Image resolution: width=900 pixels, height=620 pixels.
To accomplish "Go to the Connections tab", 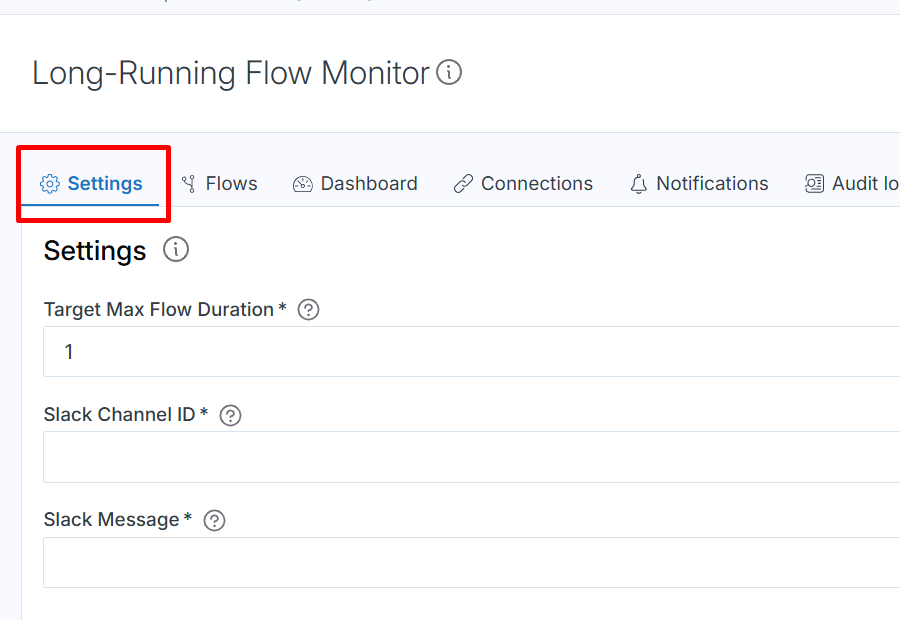I will (537, 184).
